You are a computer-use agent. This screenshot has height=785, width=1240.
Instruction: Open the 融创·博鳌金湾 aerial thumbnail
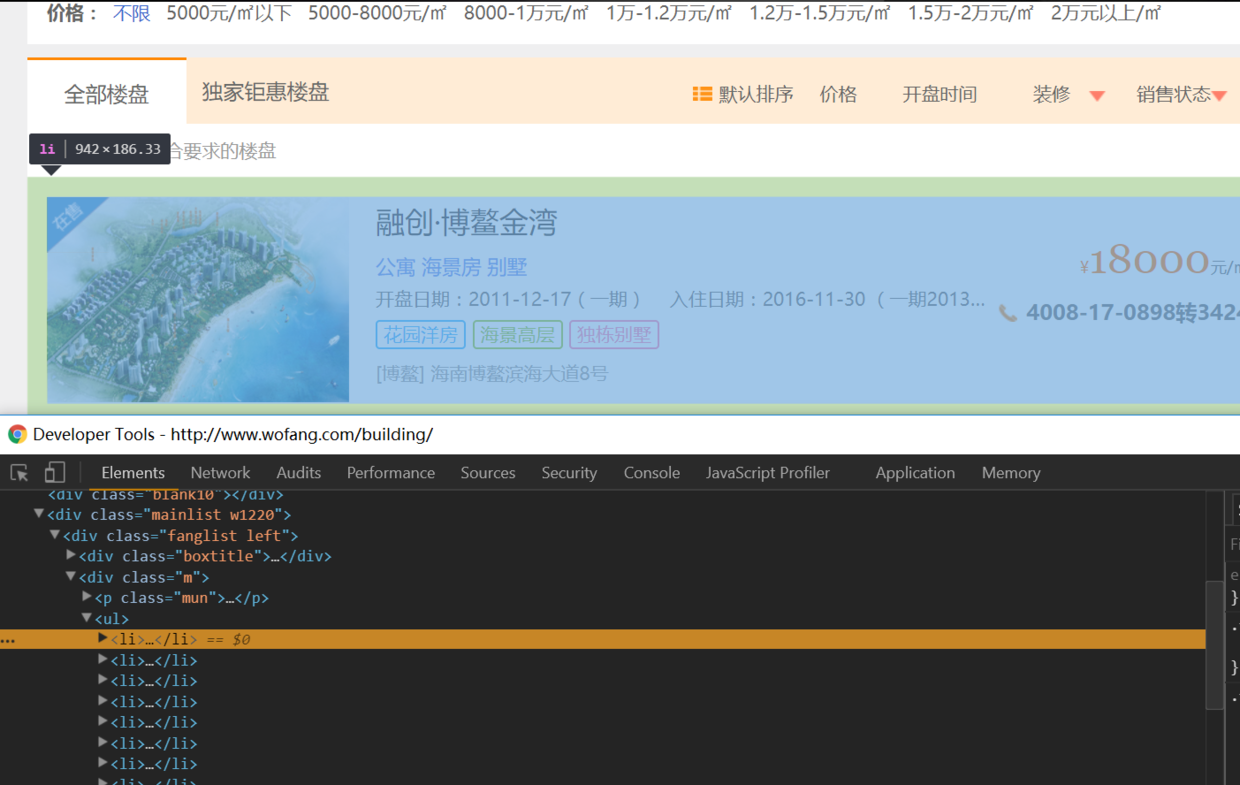pos(198,300)
